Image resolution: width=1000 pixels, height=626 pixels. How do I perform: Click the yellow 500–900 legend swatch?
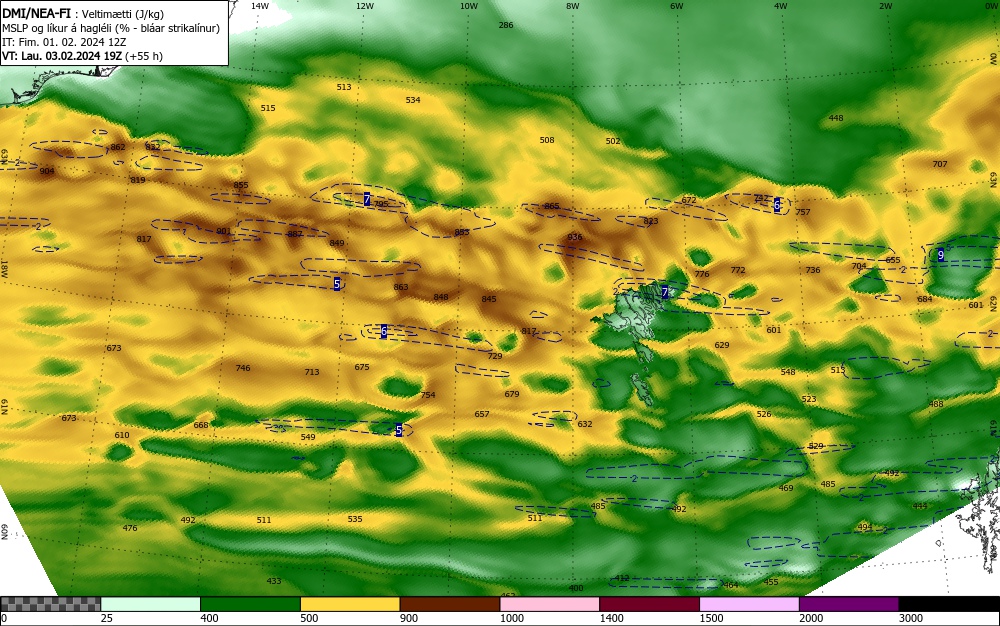click(x=350, y=604)
